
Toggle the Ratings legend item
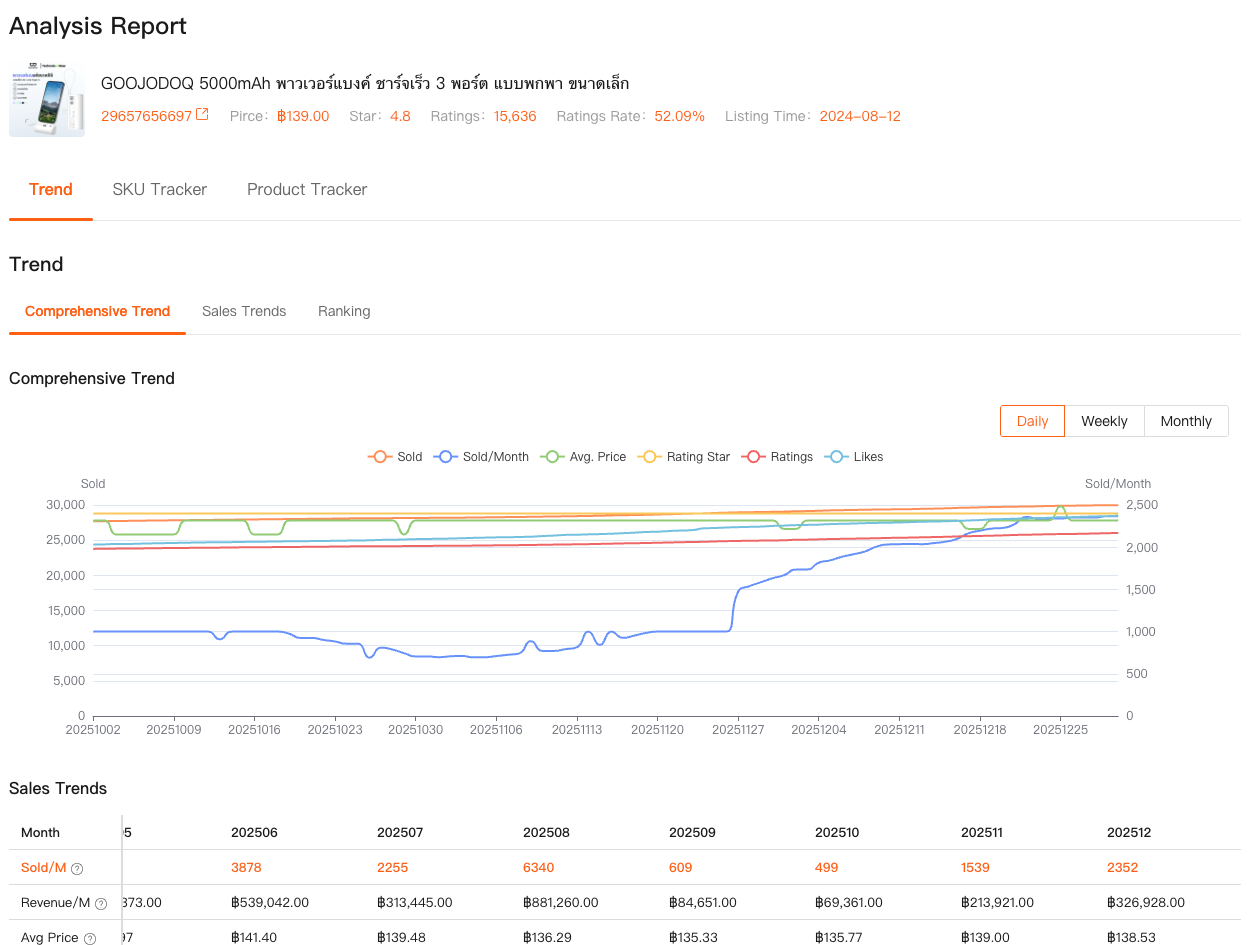778,457
